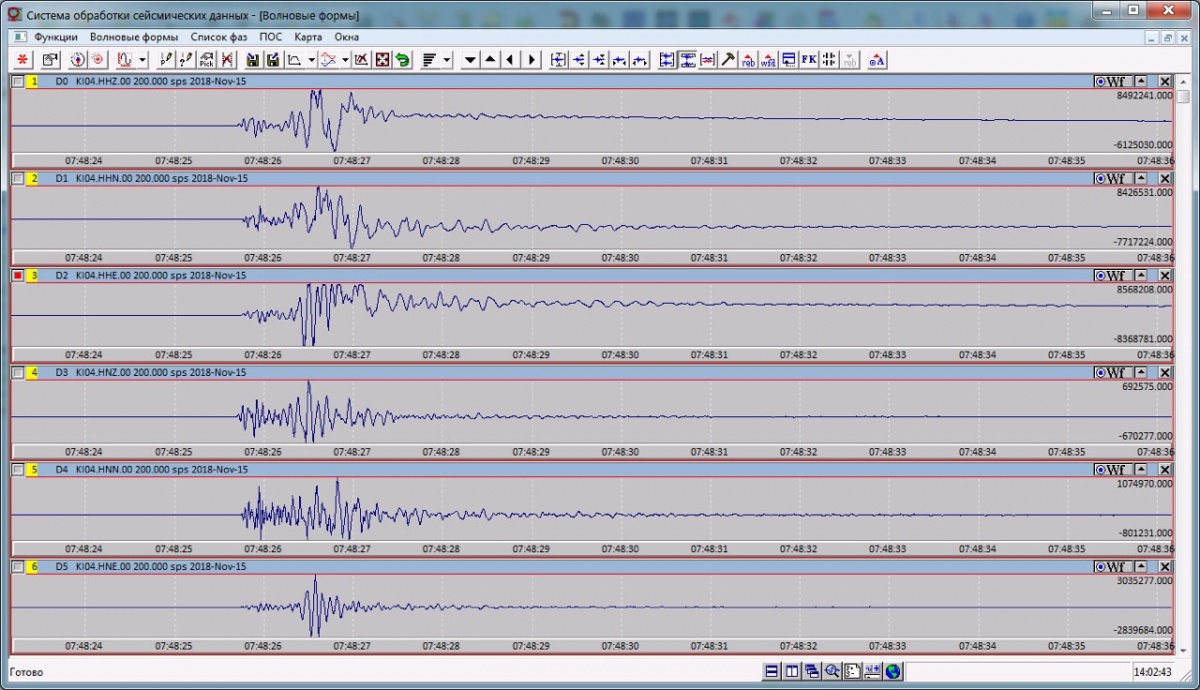The width and height of the screenshot is (1200, 690).
Task: Check the checkbox for trace 1 KI04.HHZ
Action: [x=18, y=82]
